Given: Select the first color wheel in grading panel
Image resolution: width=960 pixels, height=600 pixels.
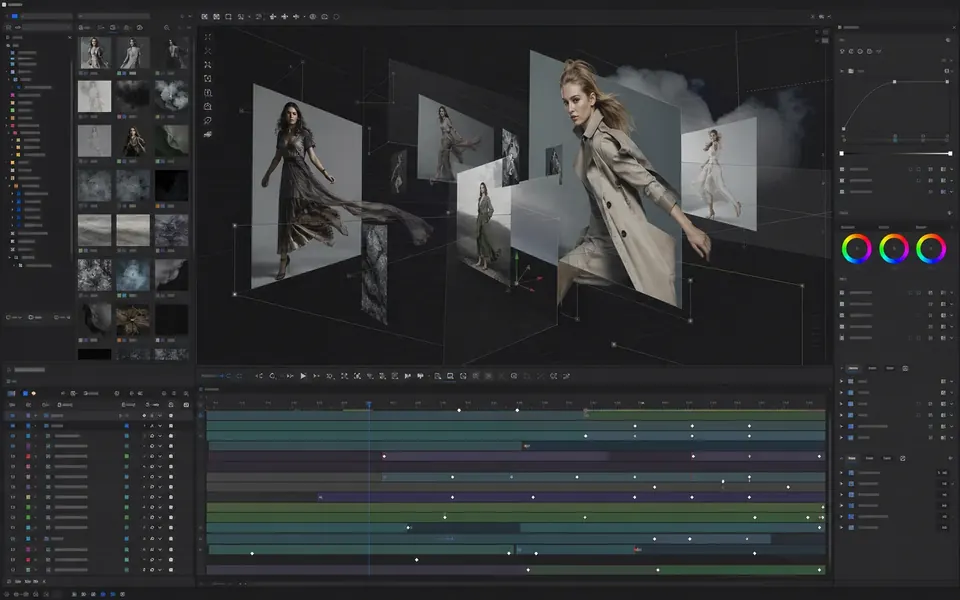Looking at the screenshot, I should [x=857, y=249].
